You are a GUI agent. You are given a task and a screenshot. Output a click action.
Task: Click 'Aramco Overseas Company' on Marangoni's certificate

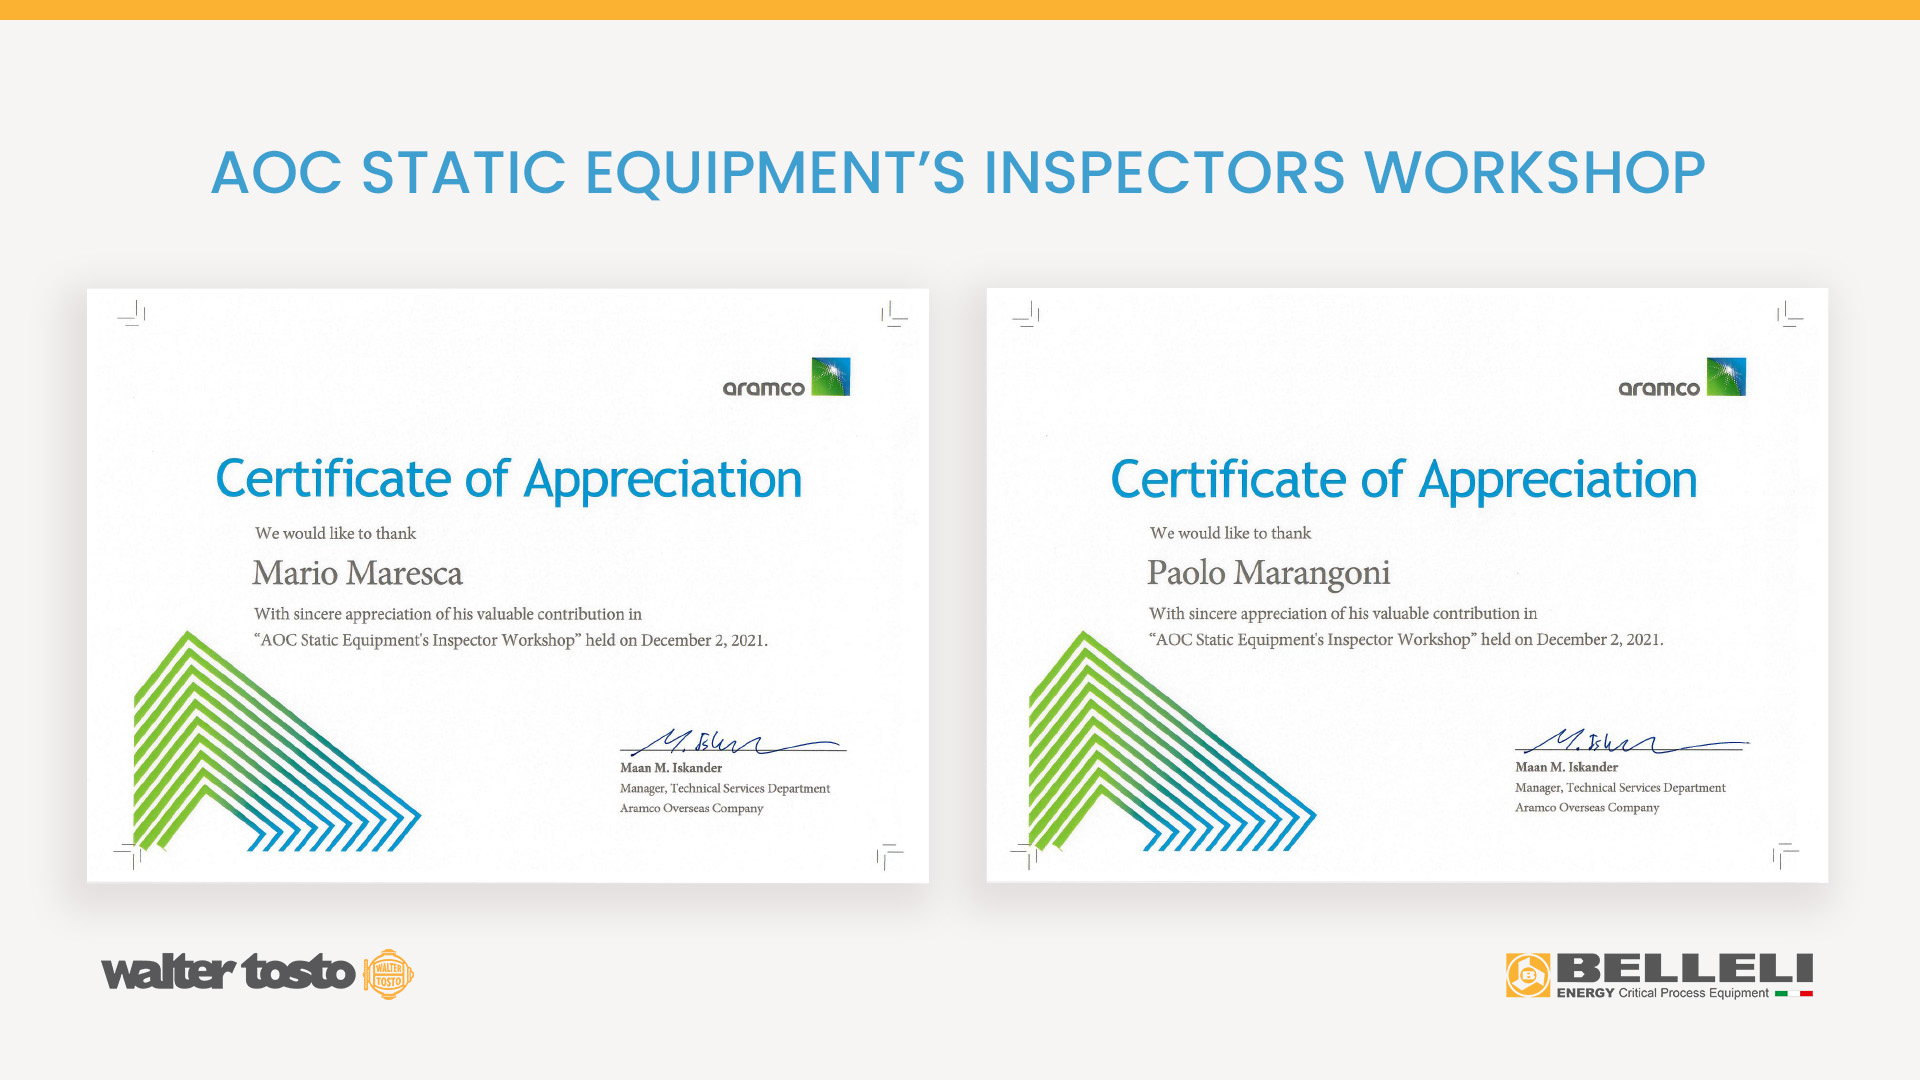1587,807
